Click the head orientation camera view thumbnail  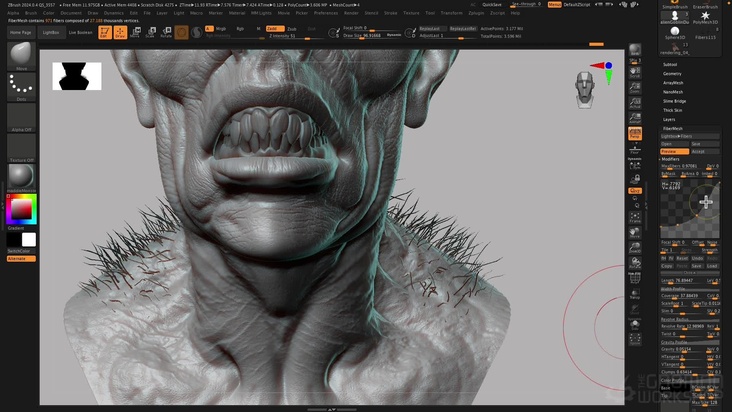tap(584, 90)
